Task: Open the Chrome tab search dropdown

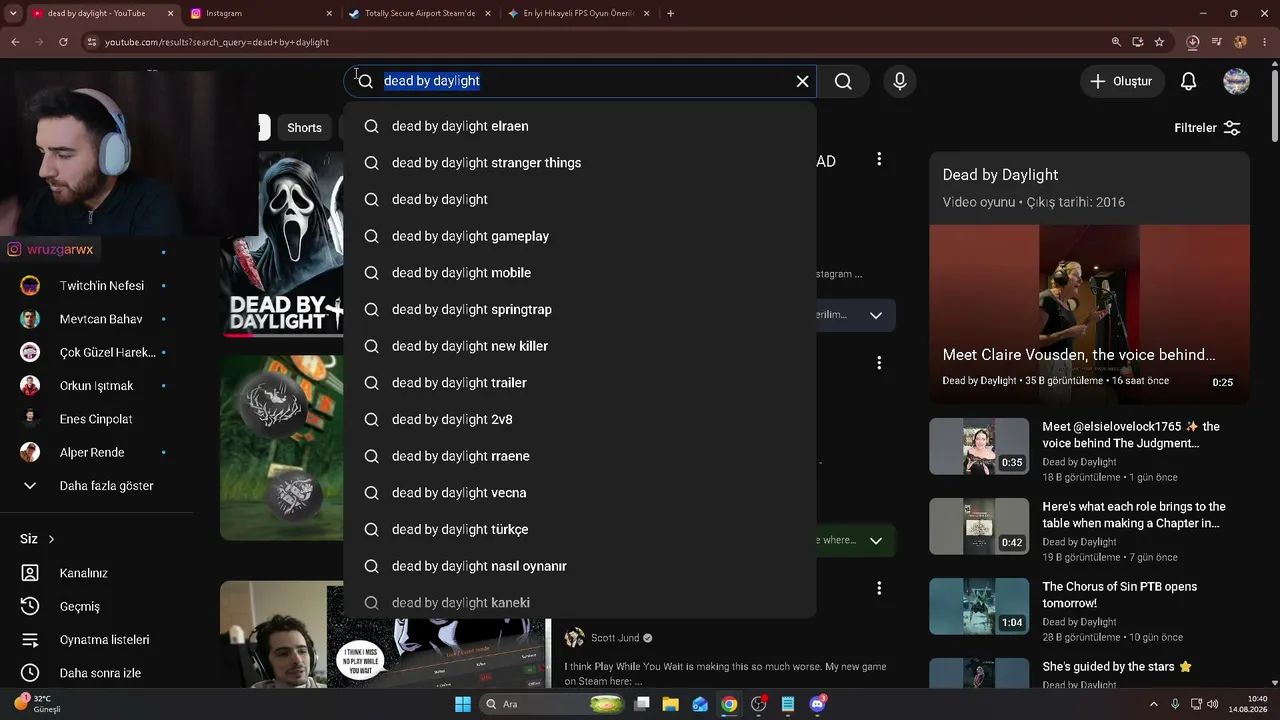Action: (x=14, y=13)
